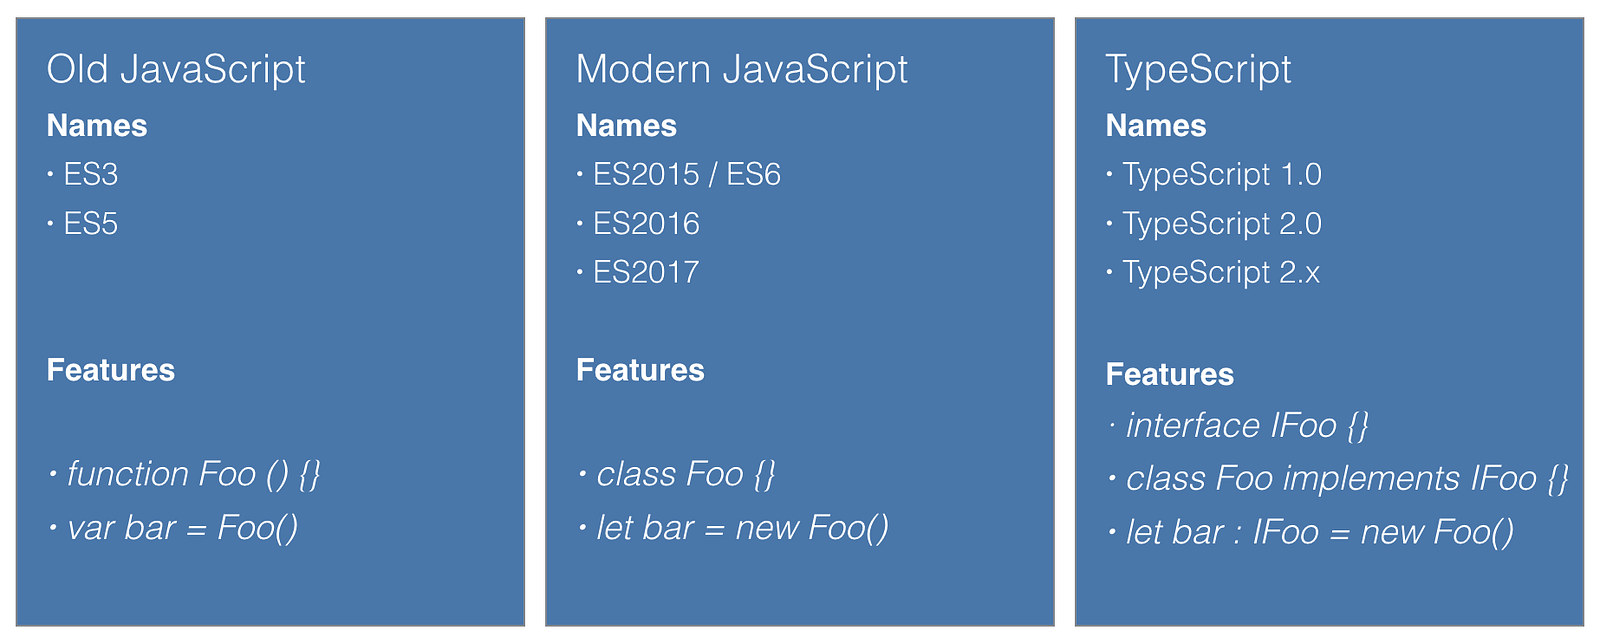This screenshot has height=643, width=1600.
Task: Click "Features" heading in TypeScript panel
Action: (x=1170, y=374)
